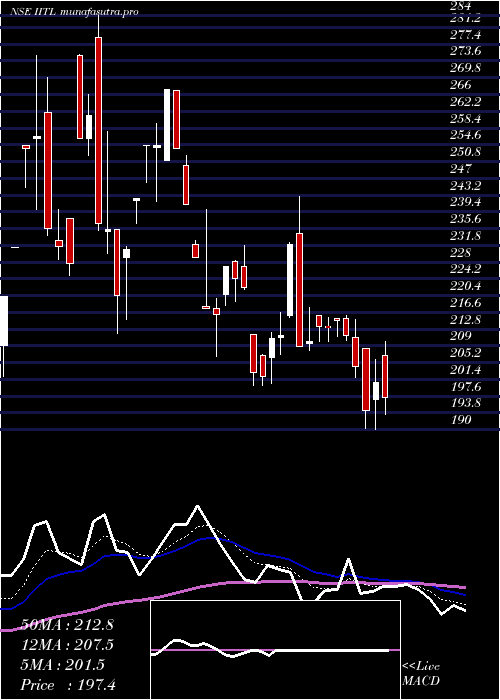This screenshot has height=700, width=500.
Task: Click the 247 price axis label
Action: click(x=460, y=169)
